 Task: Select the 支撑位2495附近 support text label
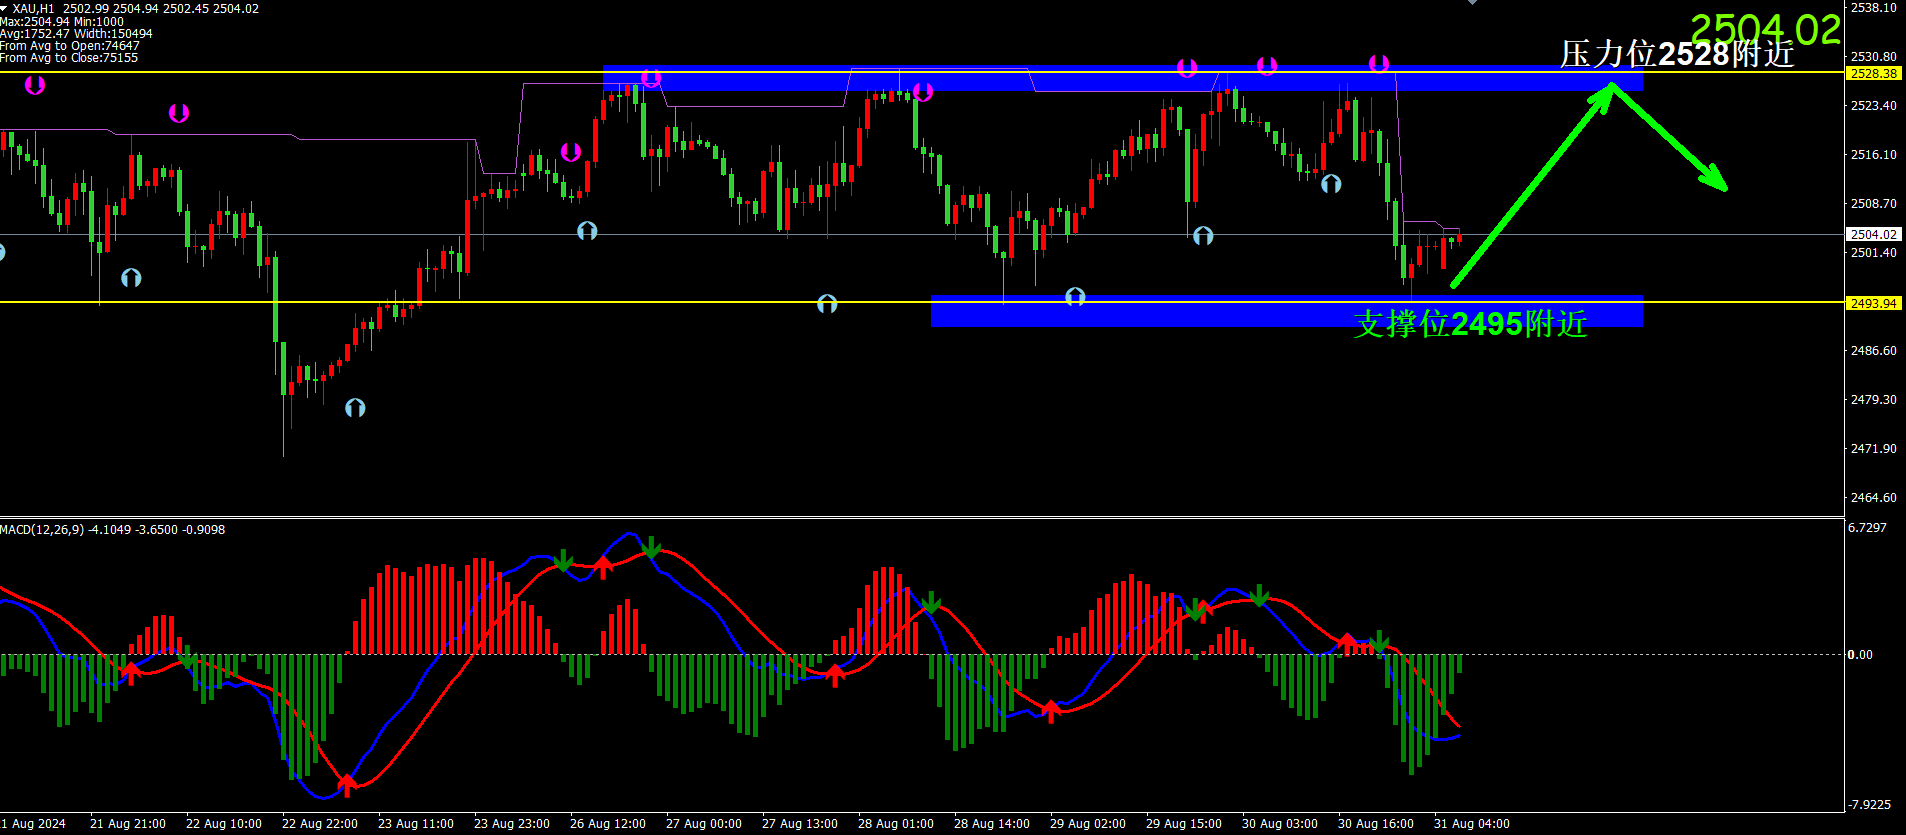[x=1470, y=323]
